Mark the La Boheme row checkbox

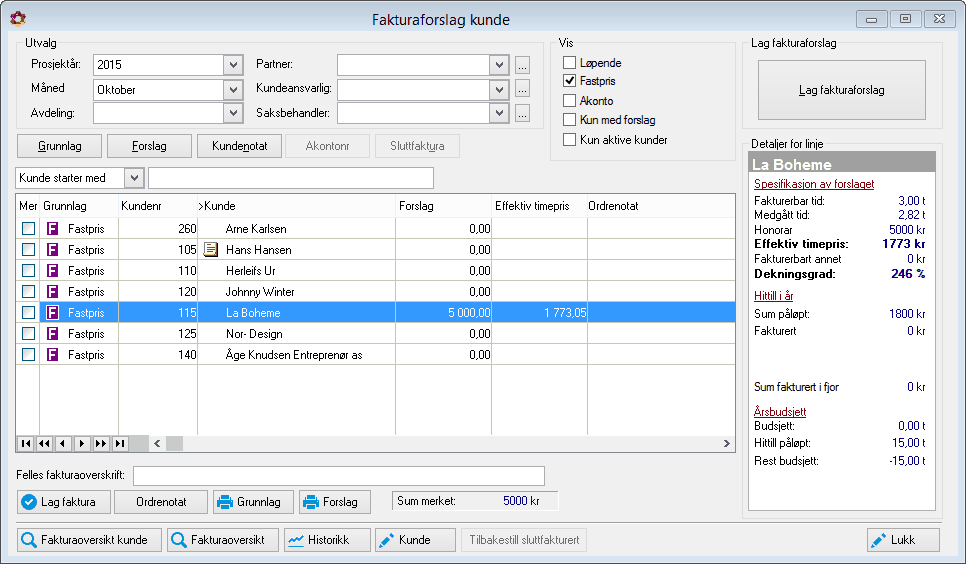(x=28, y=313)
